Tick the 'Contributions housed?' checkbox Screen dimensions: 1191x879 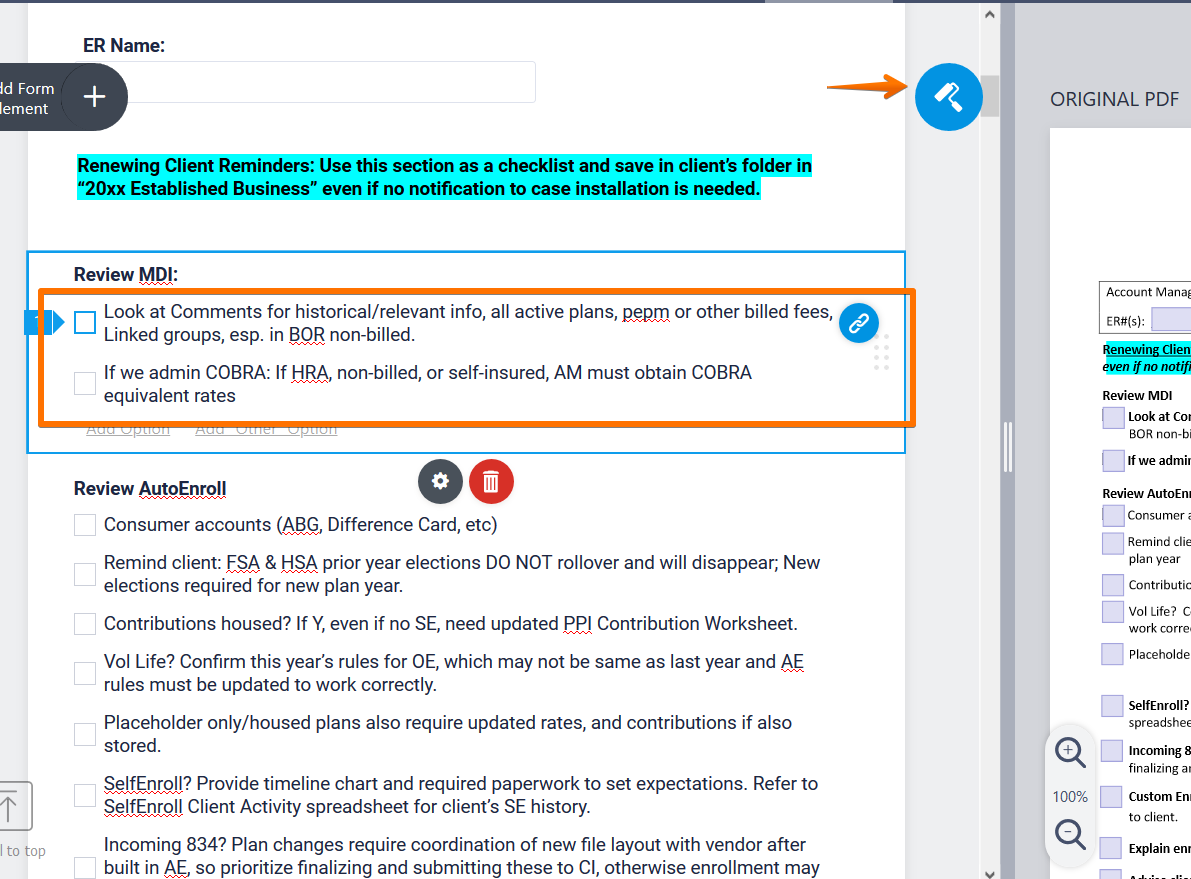tap(85, 624)
